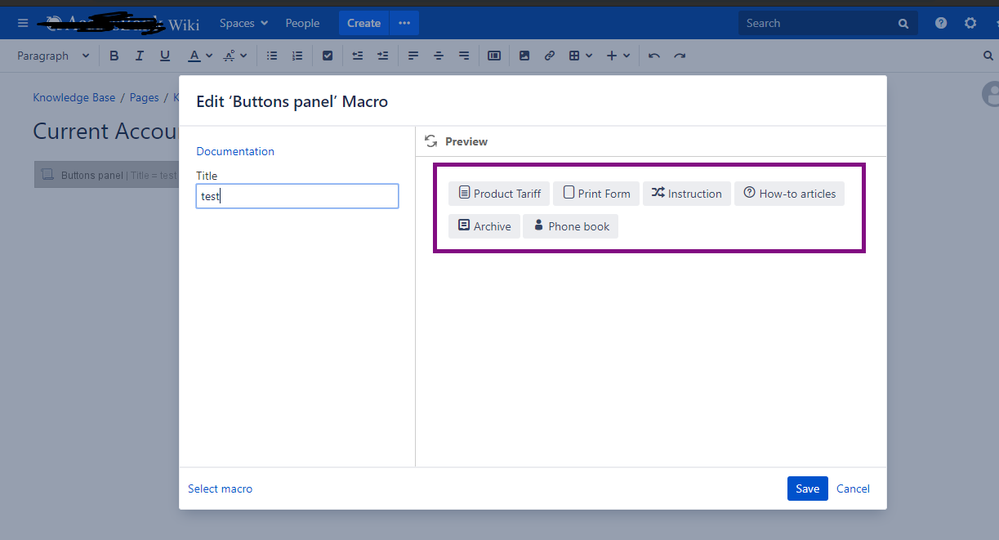The width and height of the screenshot is (999, 540).
Task: Insert a numbered list
Action: pos(298,56)
